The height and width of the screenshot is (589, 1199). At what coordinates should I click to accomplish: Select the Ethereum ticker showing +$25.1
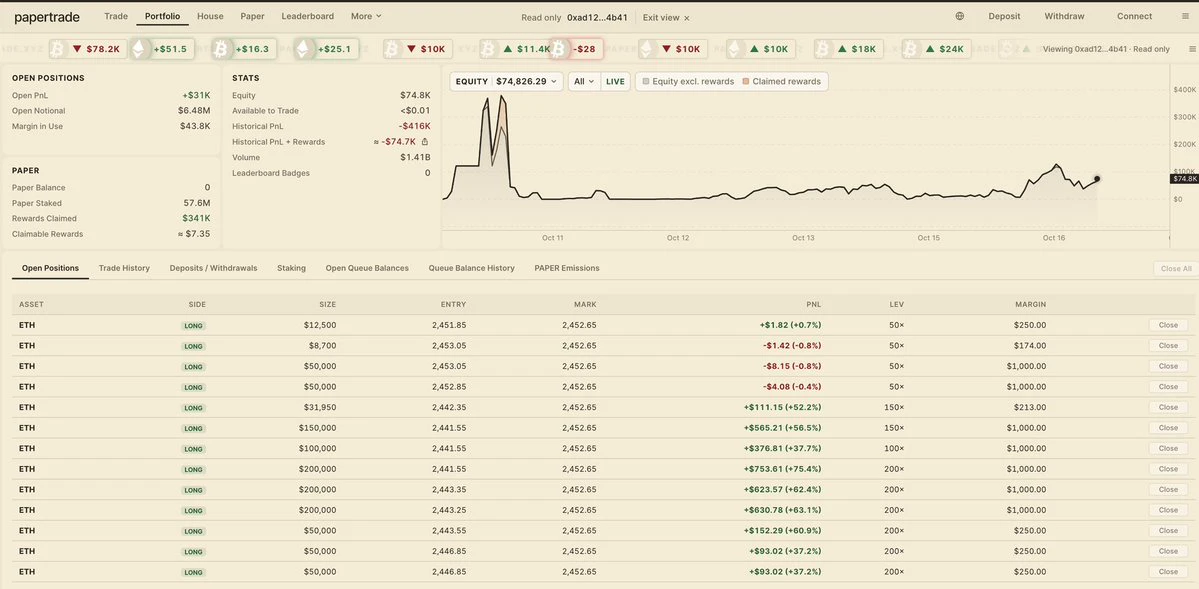click(327, 49)
